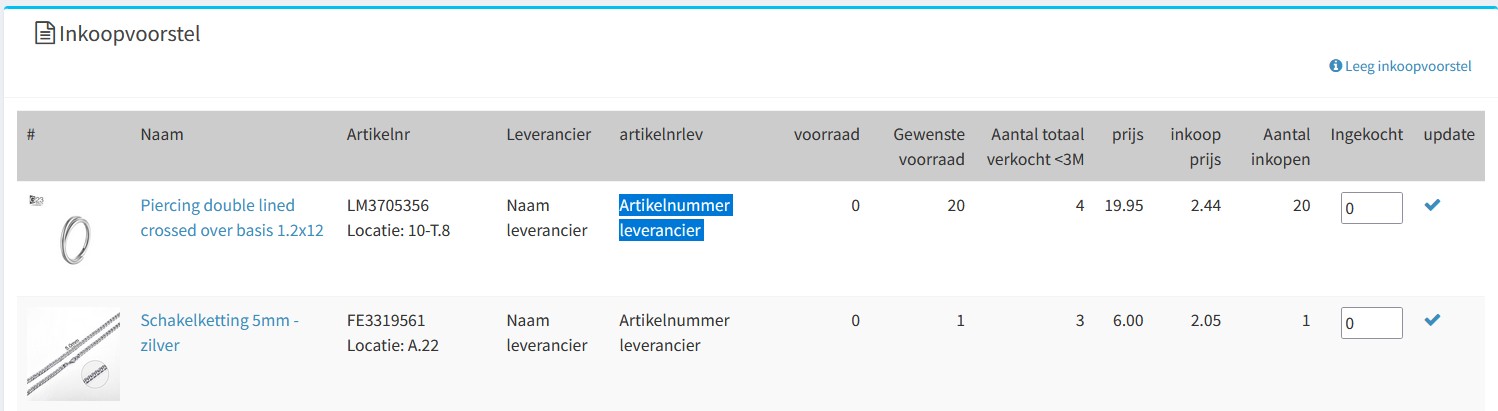The height and width of the screenshot is (411, 1498).
Task: Click the update checkmark for Schakelketting row
Action: point(1432,320)
